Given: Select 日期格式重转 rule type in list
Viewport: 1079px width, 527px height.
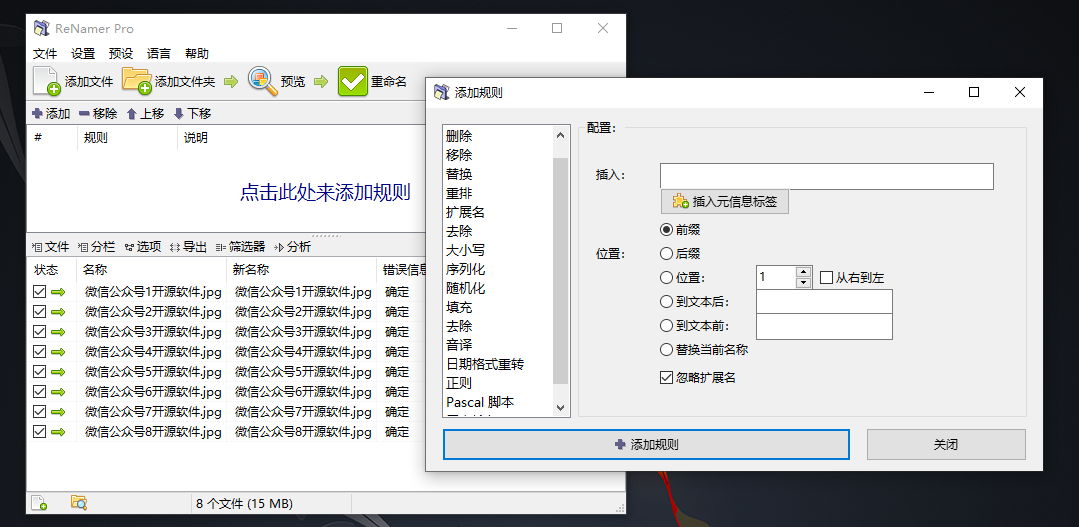Looking at the screenshot, I should point(485,363).
